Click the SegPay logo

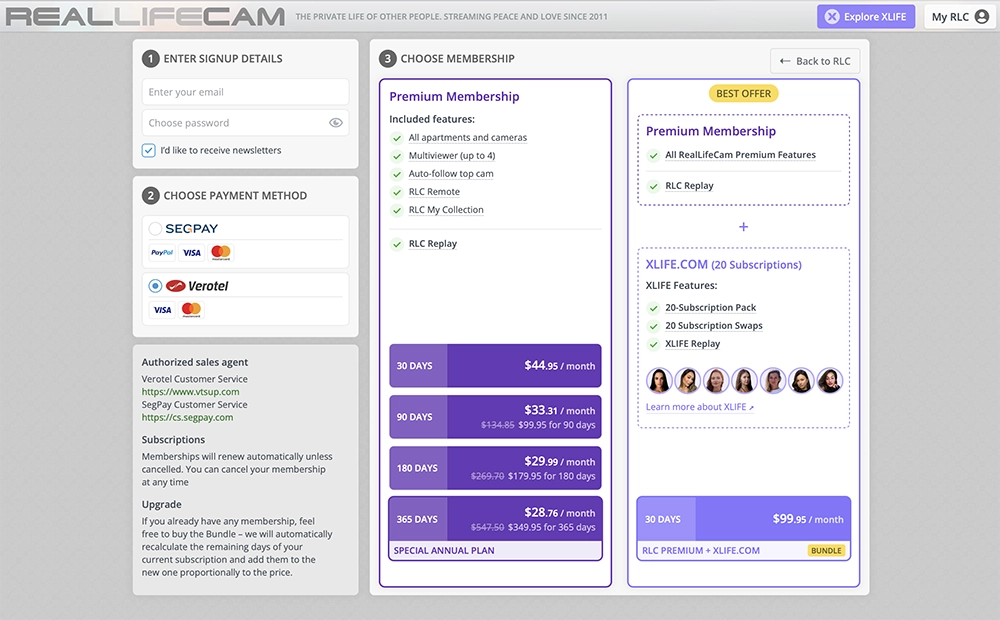pos(191,228)
